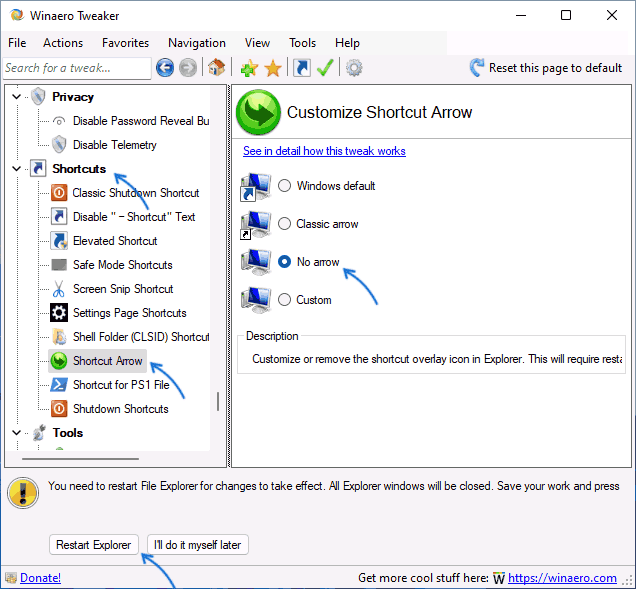Select Settings Page Shortcuts tree item
Image resolution: width=636 pixels, height=589 pixels.
(129, 313)
